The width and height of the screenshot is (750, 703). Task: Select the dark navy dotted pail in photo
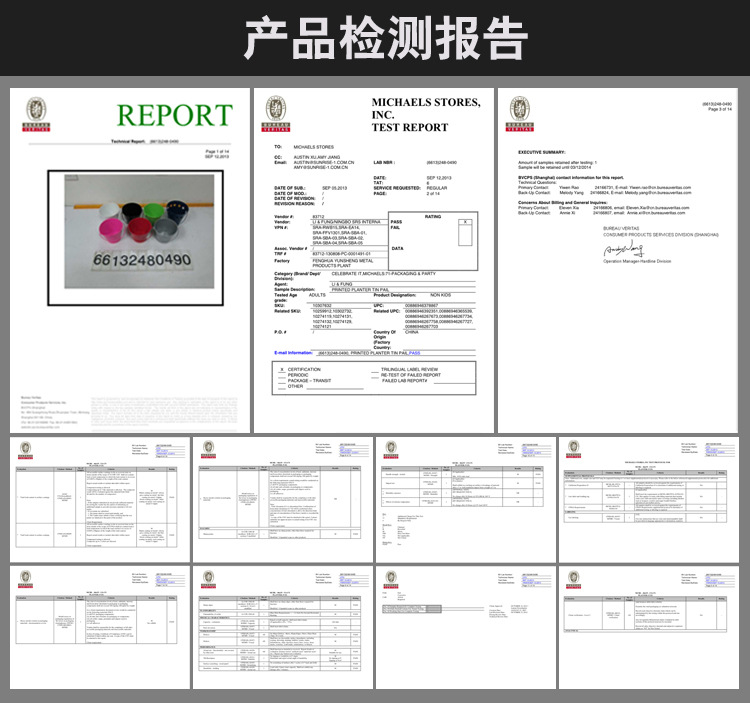click(x=176, y=210)
